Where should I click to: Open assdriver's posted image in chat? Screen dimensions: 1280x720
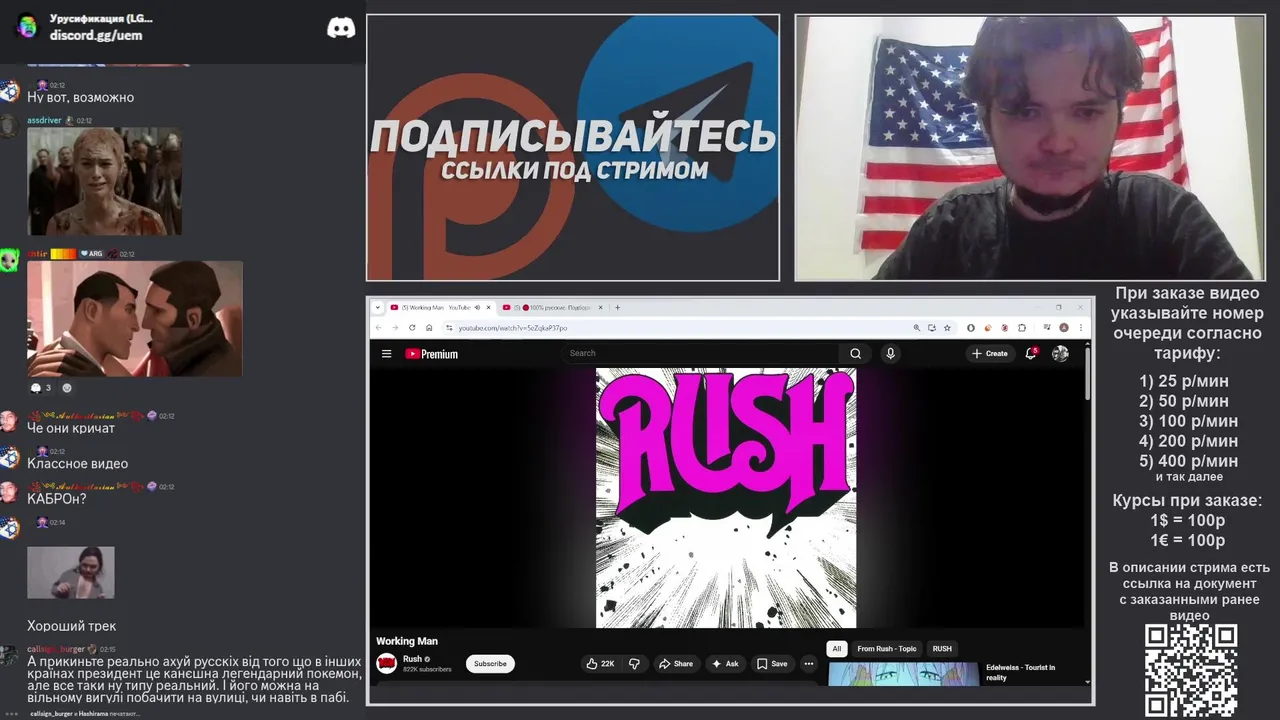104,181
